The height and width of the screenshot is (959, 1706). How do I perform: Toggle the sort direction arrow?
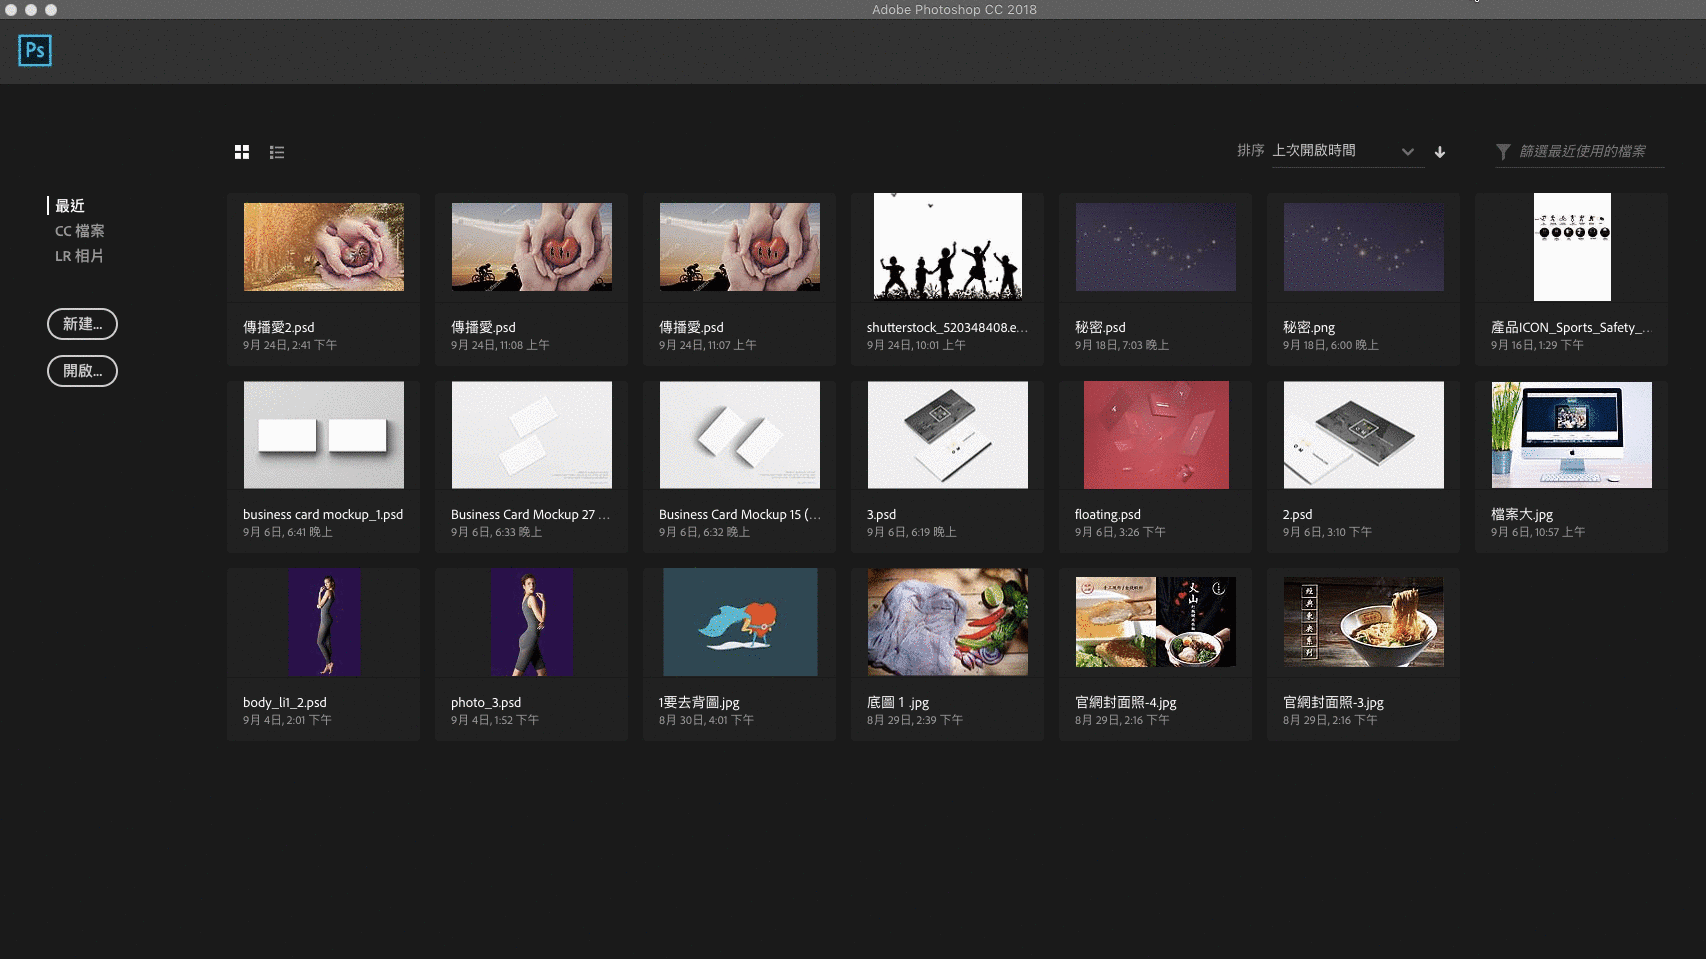(1439, 151)
